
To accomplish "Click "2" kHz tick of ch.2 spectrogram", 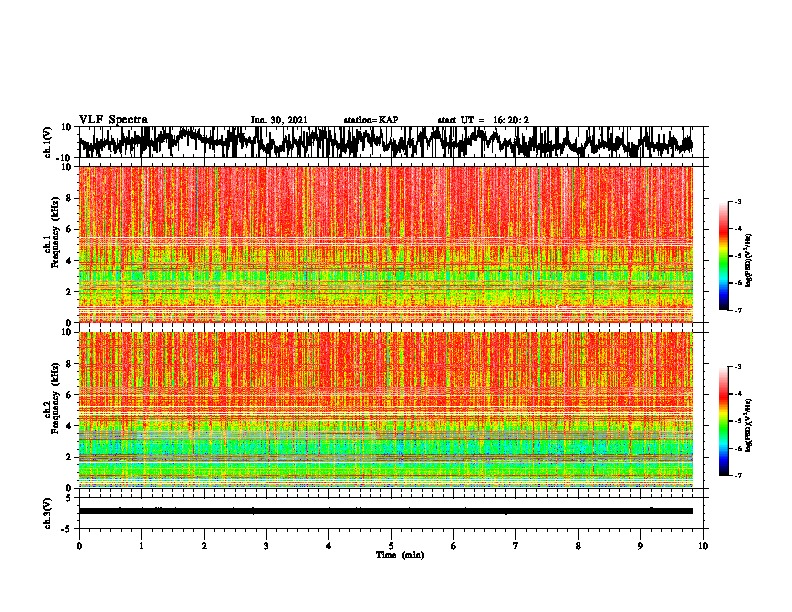I will point(70,457).
